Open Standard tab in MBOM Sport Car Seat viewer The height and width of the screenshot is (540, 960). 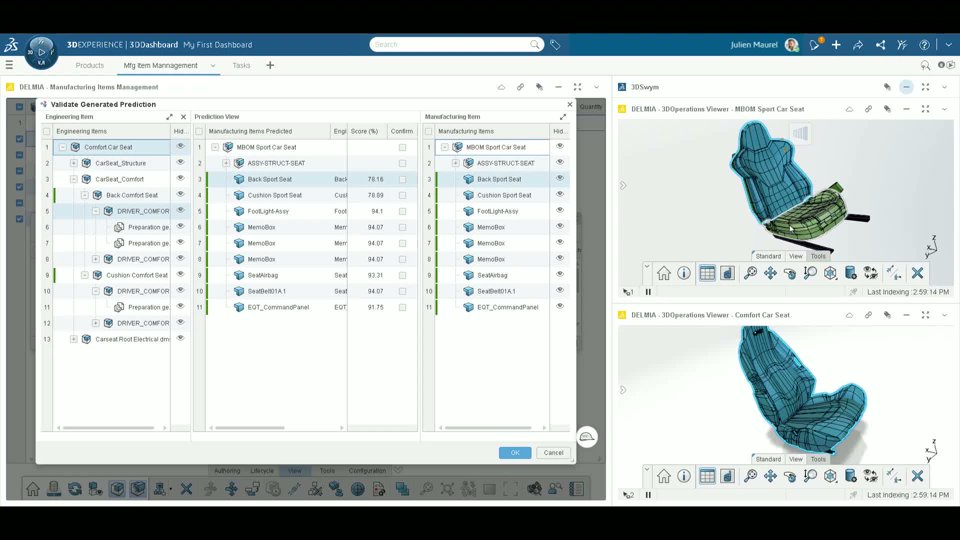pyautogui.click(x=768, y=256)
